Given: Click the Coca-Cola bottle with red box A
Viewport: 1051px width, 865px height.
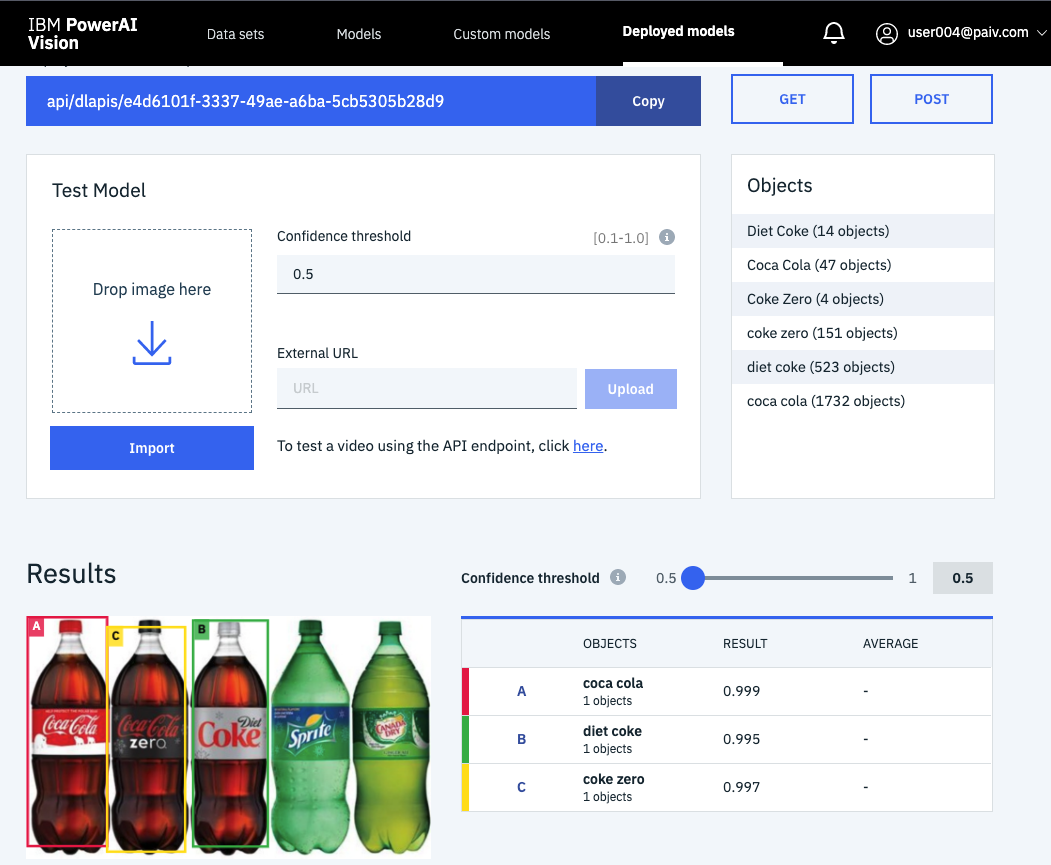Looking at the screenshot, I should (x=68, y=732).
